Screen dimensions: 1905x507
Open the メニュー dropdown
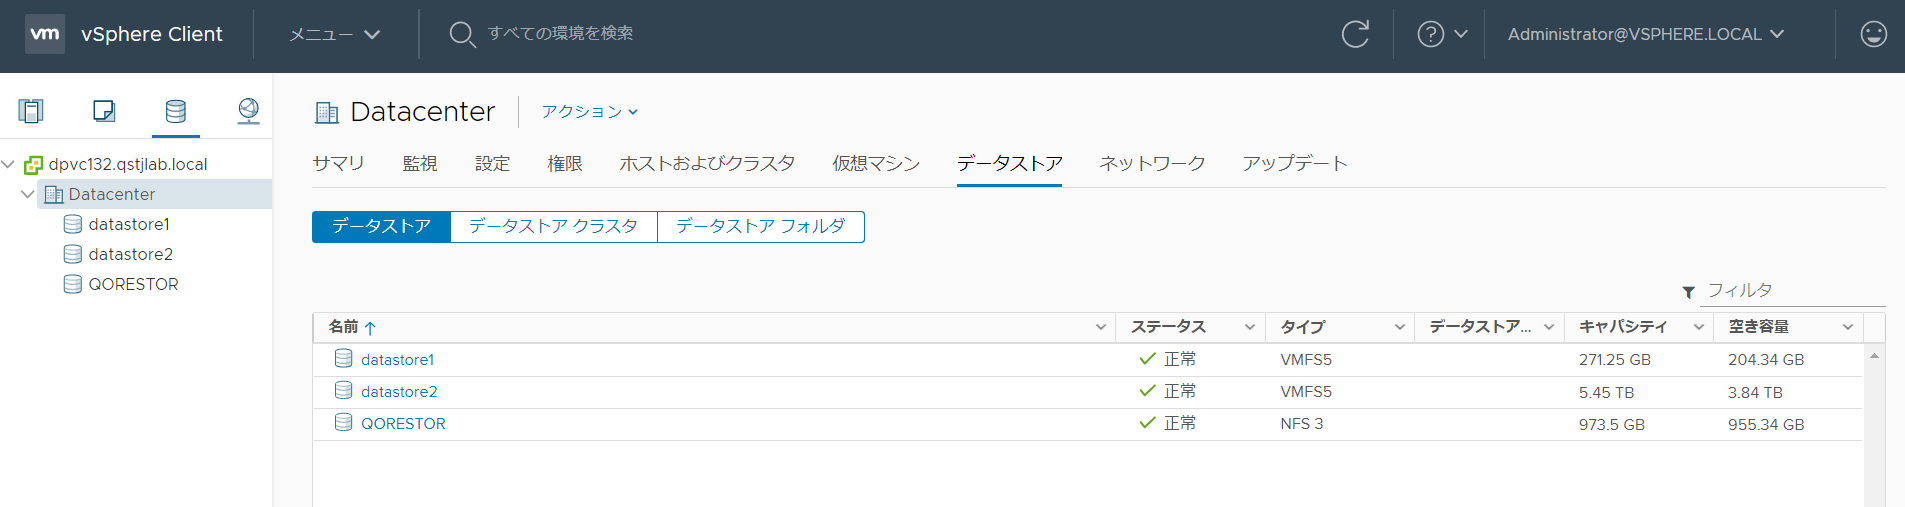335,34
